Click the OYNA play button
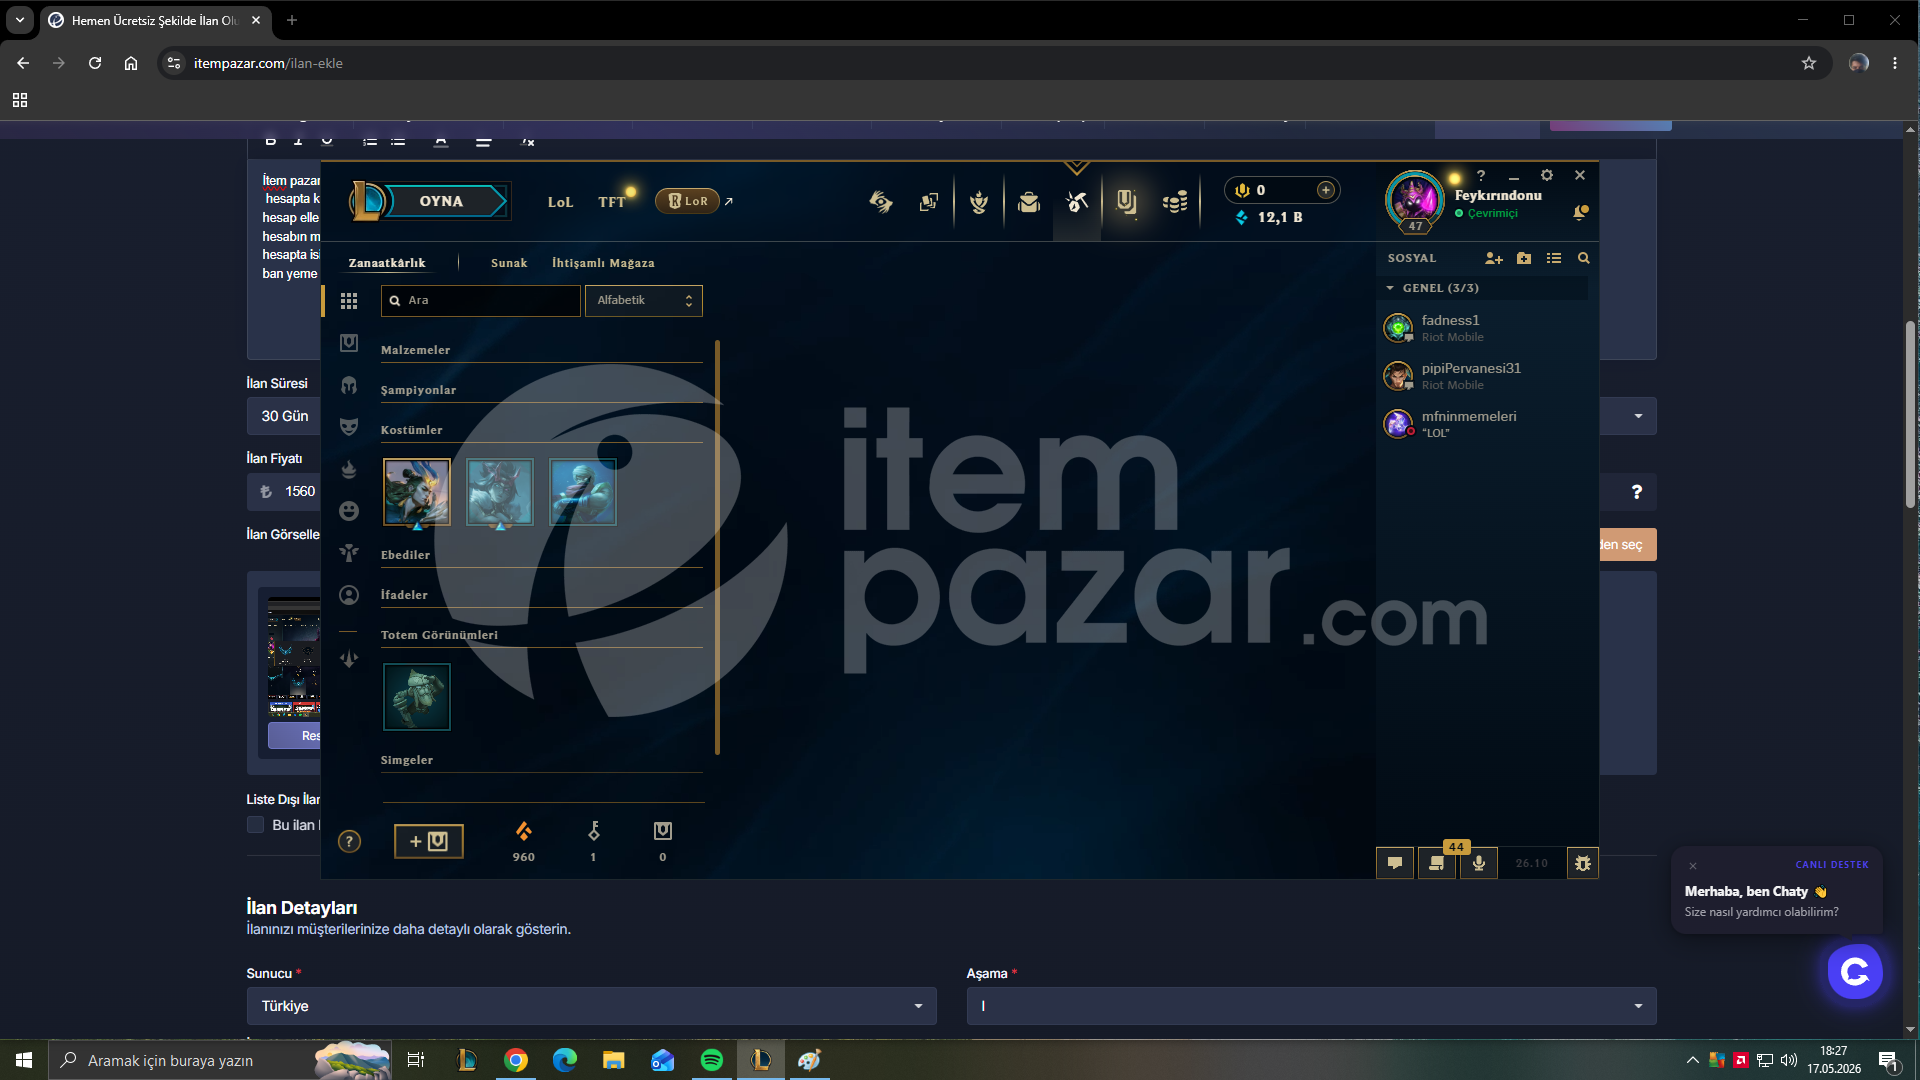Viewport: 1920px width, 1080px height. click(441, 201)
